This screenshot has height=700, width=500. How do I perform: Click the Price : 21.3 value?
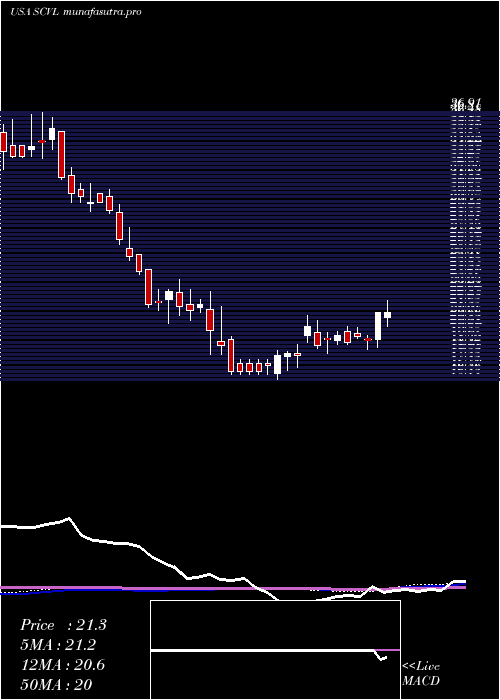(63, 625)
